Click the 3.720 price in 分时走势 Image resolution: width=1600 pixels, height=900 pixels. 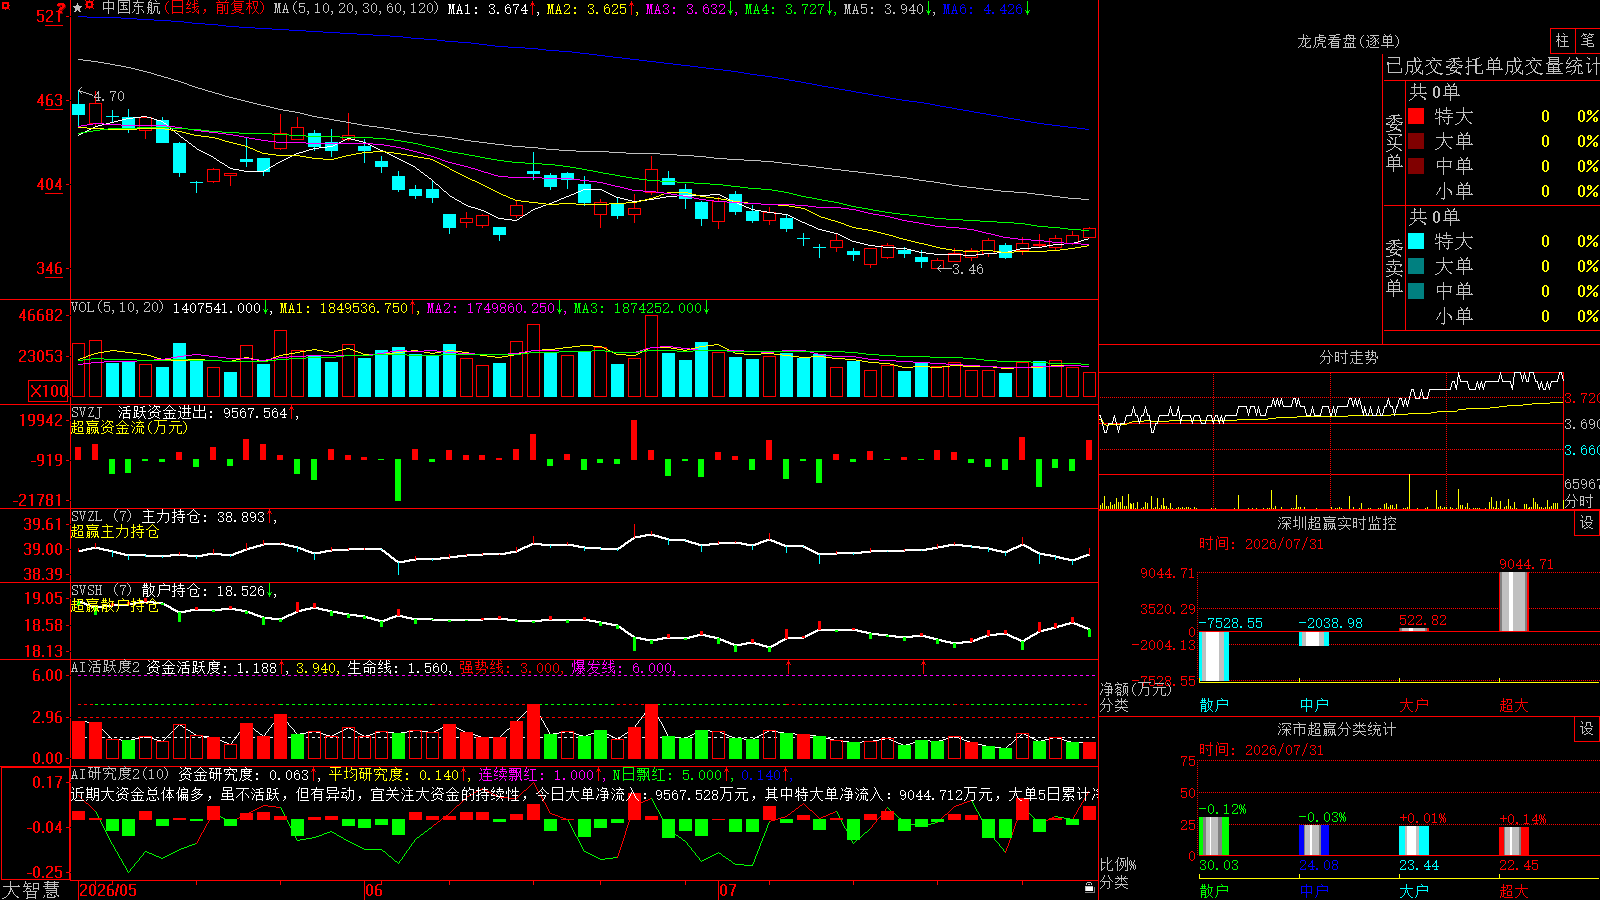pyautogui.click(x=1582, y=398)
